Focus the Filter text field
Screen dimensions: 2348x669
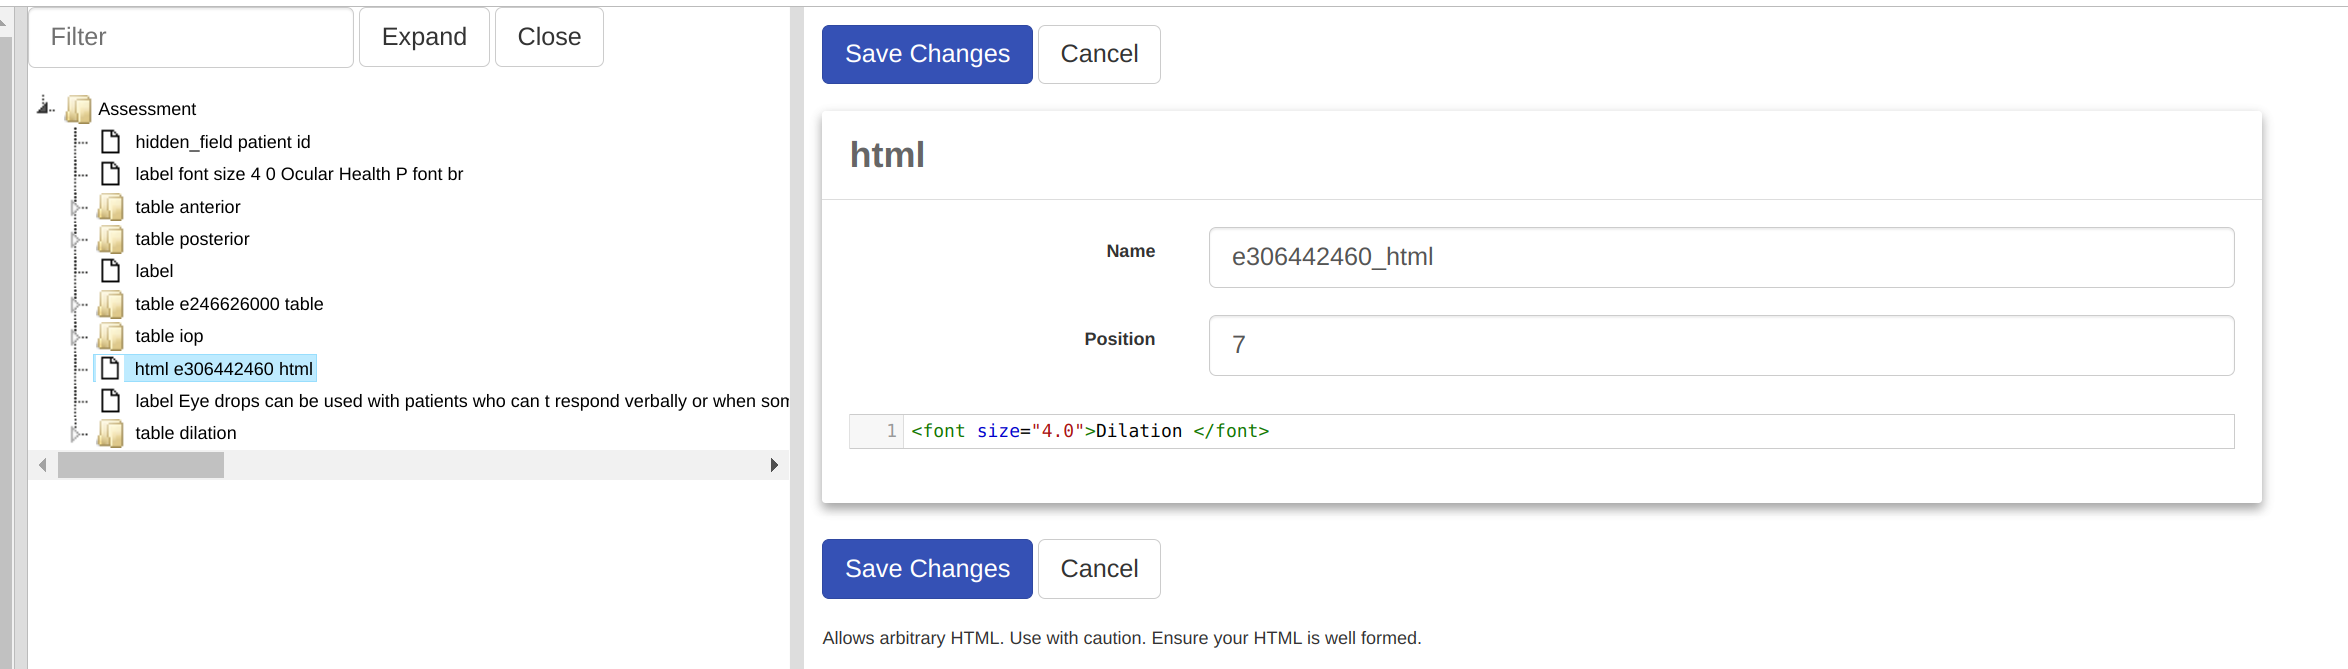click(191, 37)
